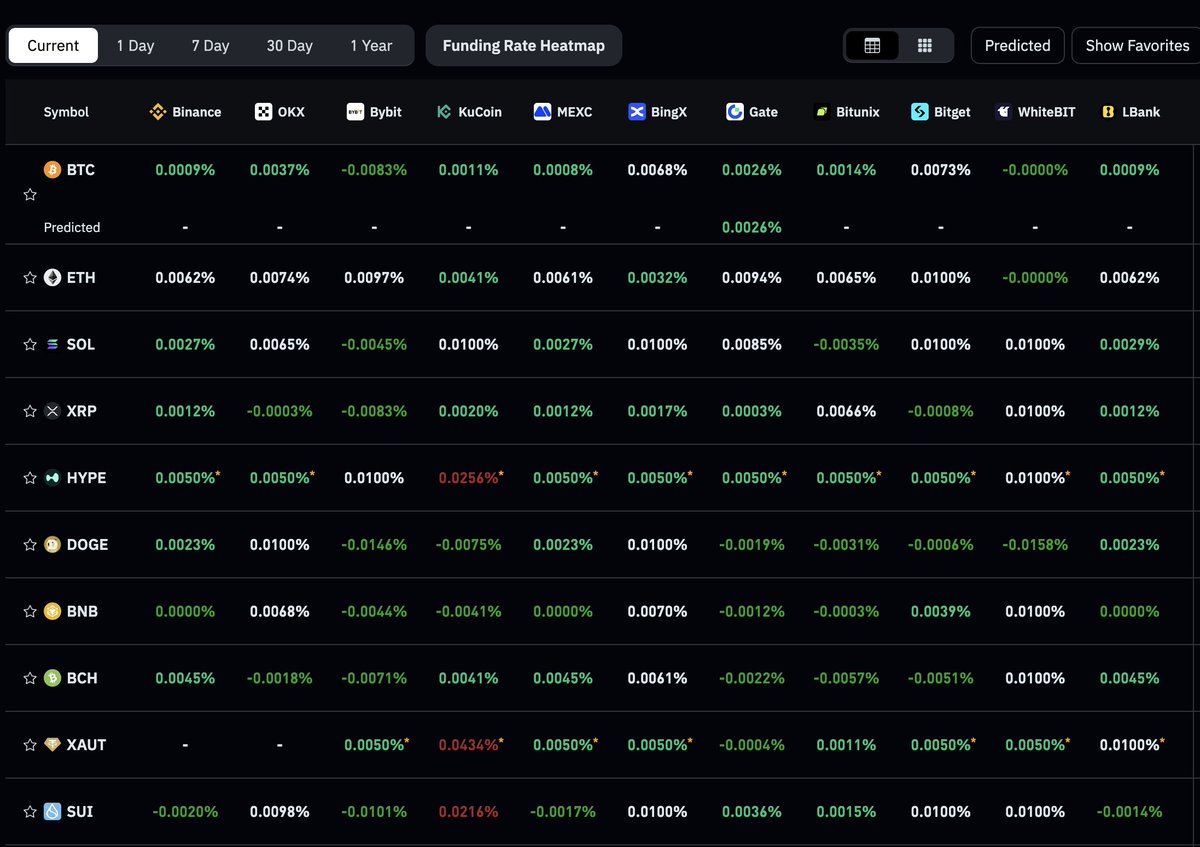Switch to table list view icon

(872, 46)
